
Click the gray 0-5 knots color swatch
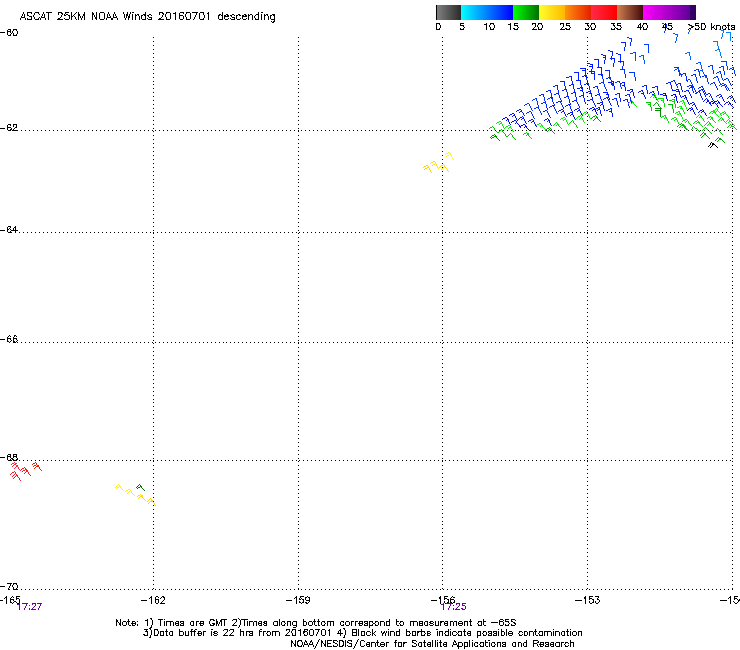tap(448, 12)
